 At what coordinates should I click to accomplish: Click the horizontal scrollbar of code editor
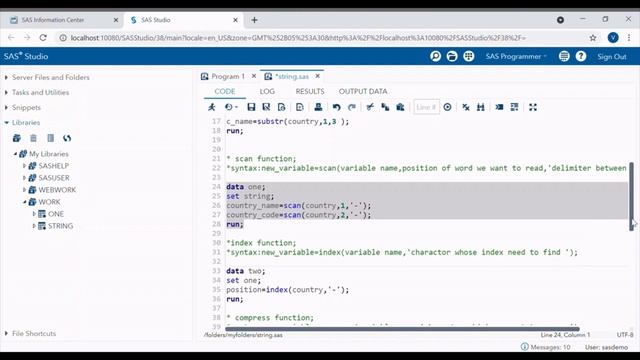point(402,329)
